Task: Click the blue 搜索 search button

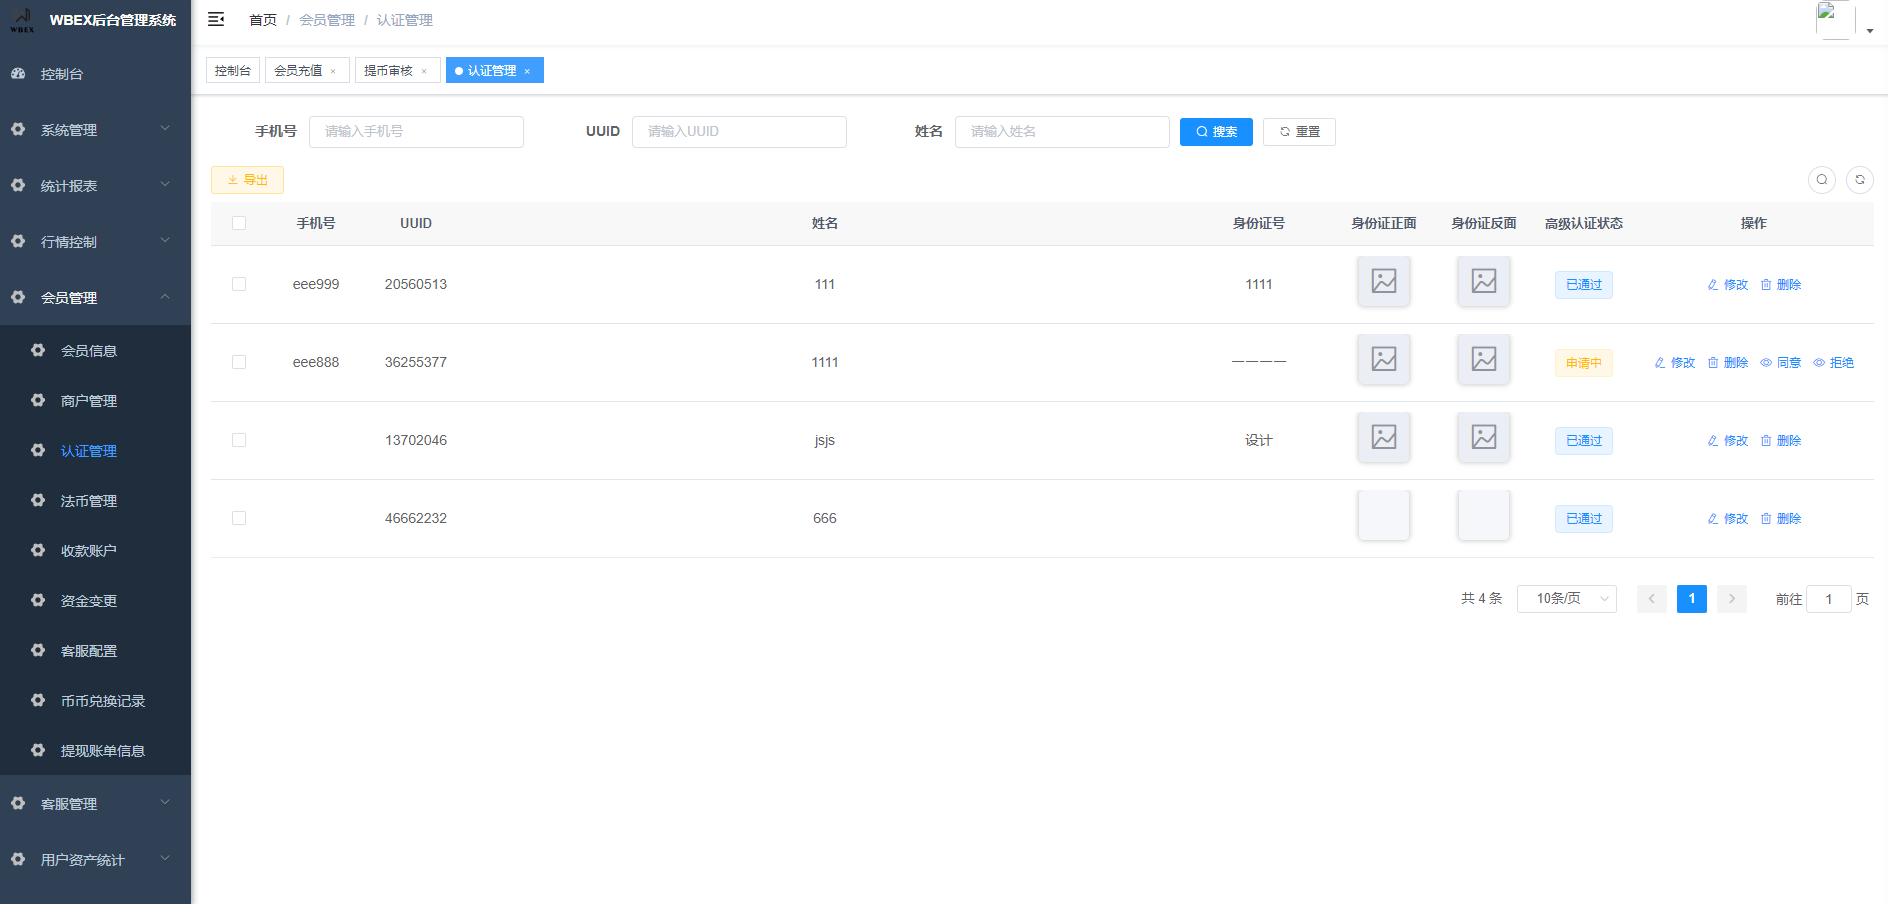Action: click(1216, 132)
